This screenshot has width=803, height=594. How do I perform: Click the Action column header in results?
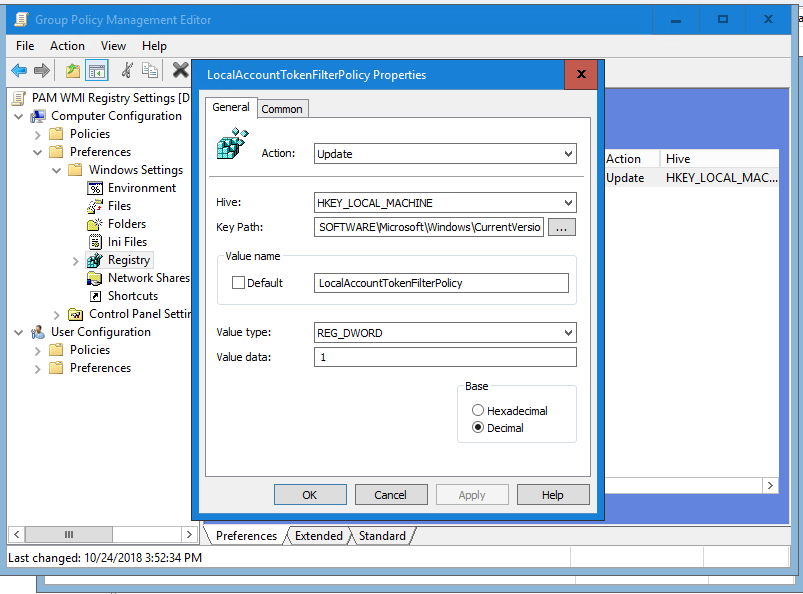[x=632, y=159]
